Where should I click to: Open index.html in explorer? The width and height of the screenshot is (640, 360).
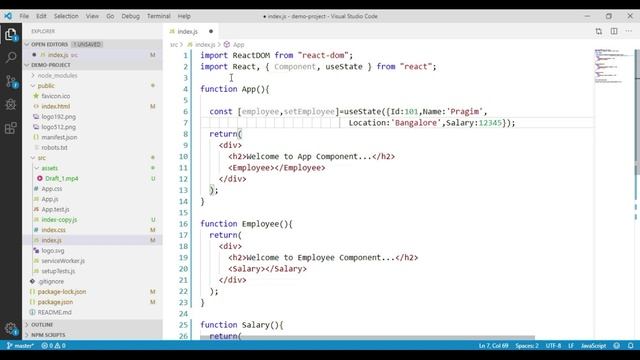tap(56, 107)
